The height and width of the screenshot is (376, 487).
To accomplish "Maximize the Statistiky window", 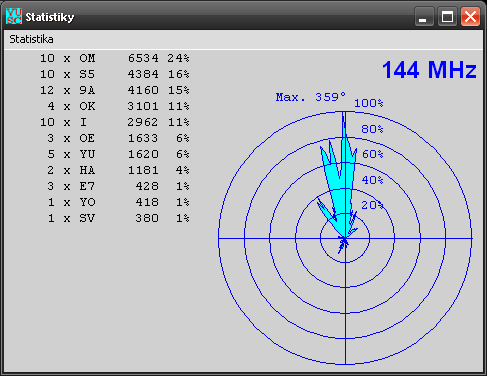I will [x=447, y=17].
